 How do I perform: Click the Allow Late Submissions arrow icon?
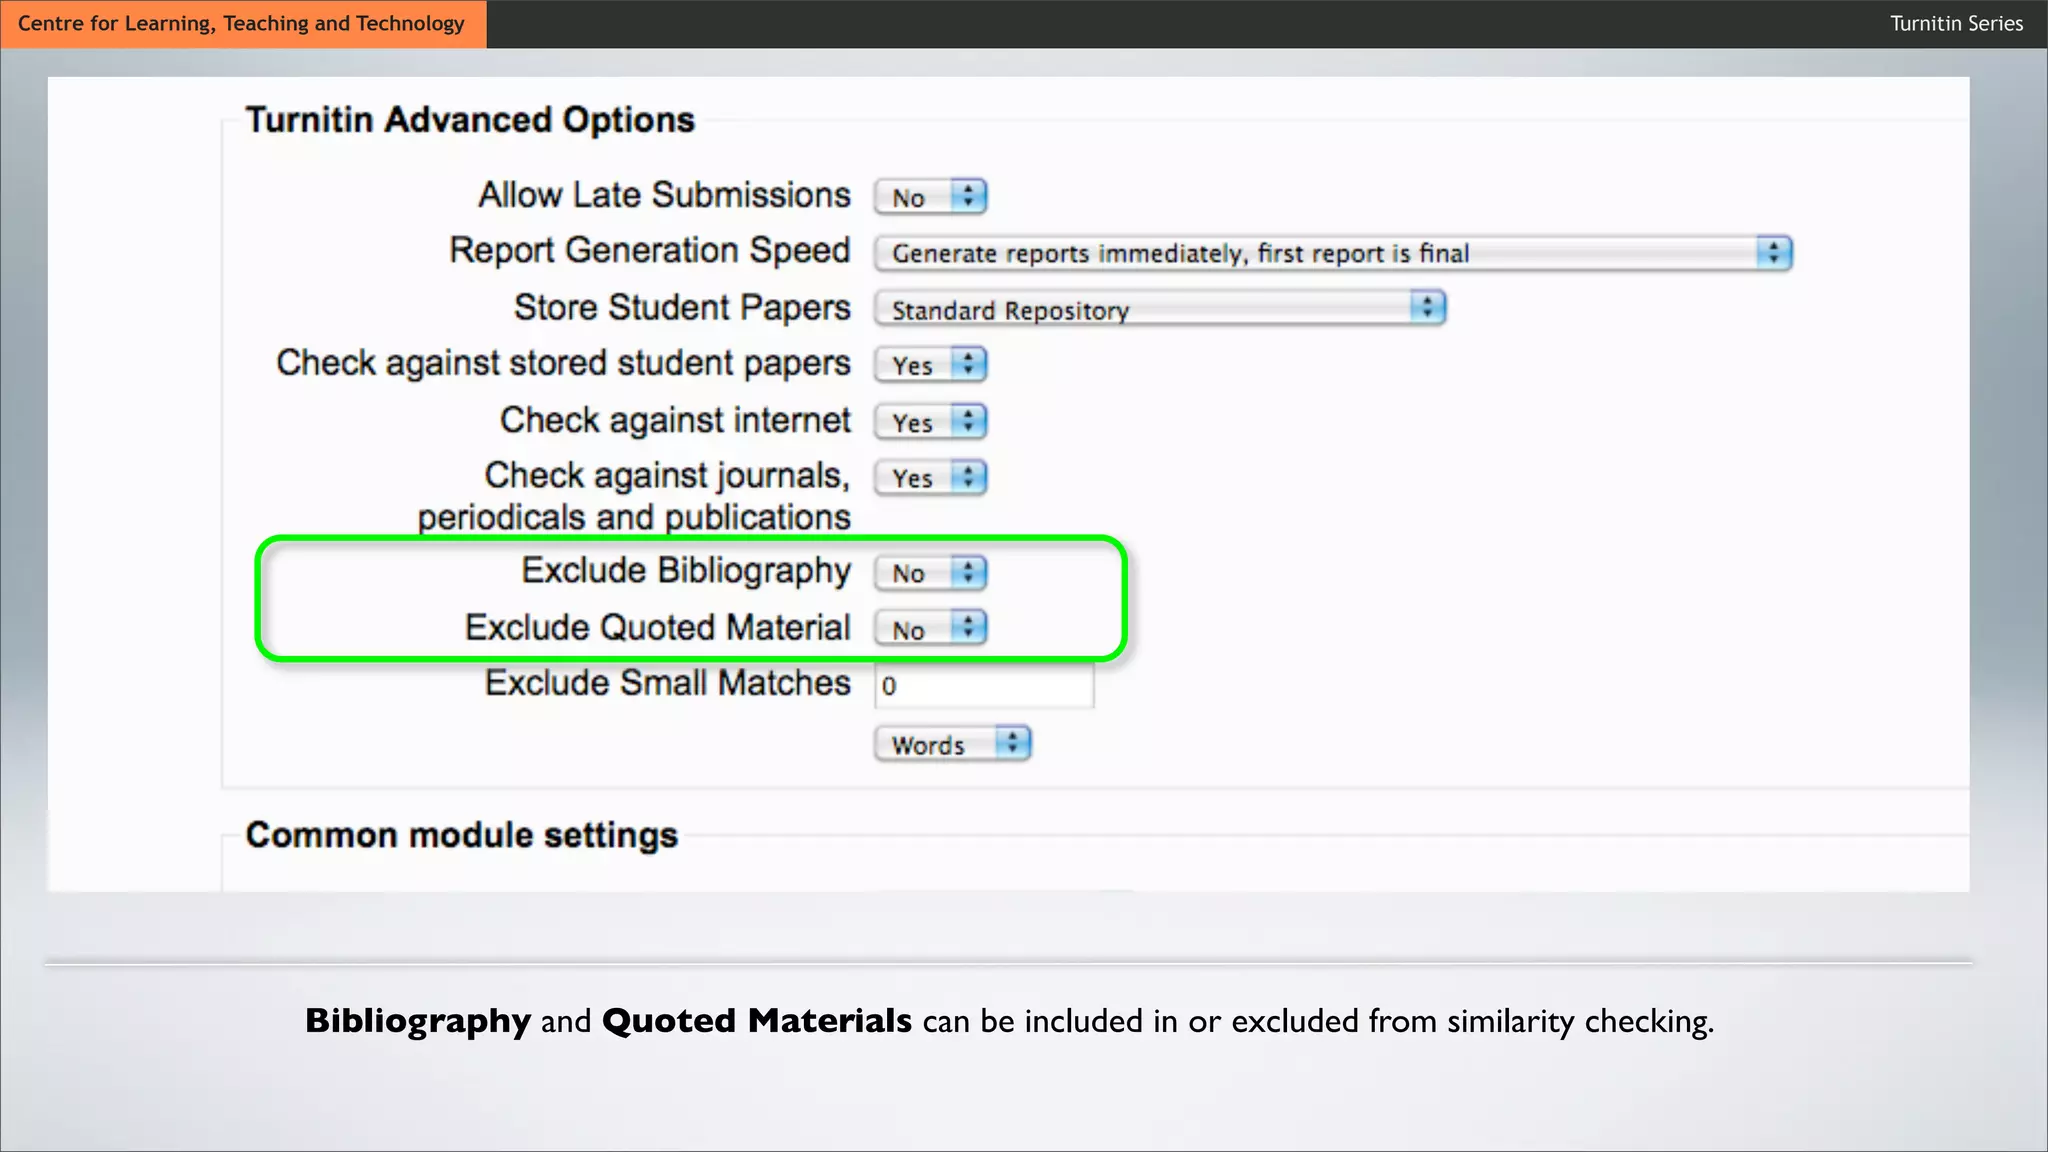[x=968, y=196]
